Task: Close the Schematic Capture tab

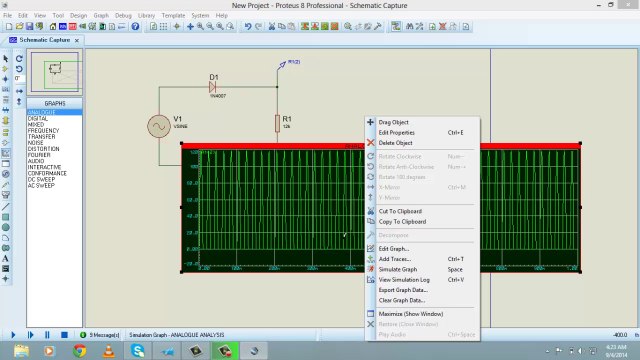Action: 77,40
